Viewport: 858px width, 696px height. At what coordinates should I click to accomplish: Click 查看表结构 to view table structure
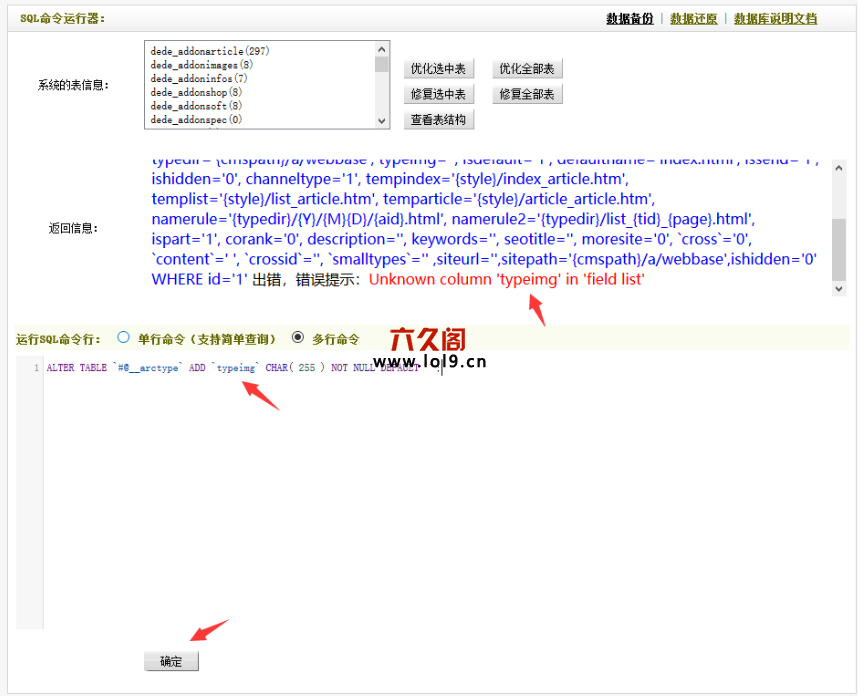click(x=438, y=120)
